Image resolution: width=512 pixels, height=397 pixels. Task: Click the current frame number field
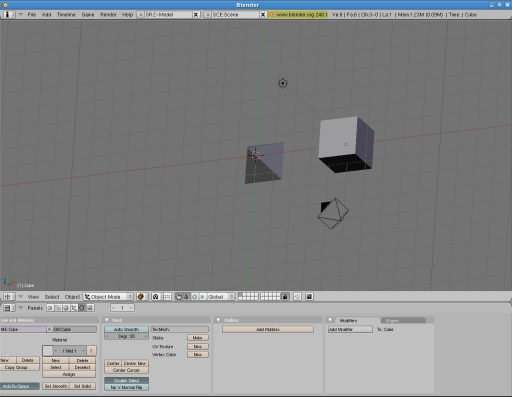[x=122, y=308]
